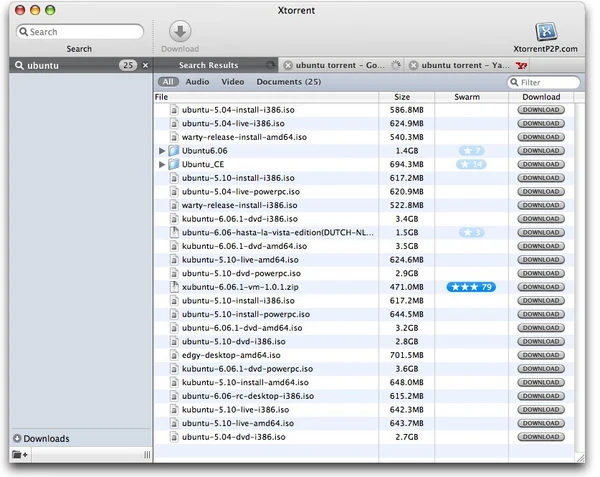Click the star 3 swarm badge
600x477 pixels.
(471, 233)
